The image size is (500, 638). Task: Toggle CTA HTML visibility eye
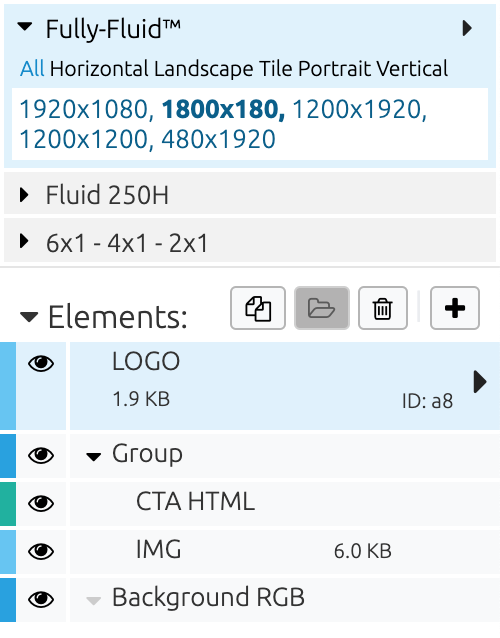tap(41, 503)
